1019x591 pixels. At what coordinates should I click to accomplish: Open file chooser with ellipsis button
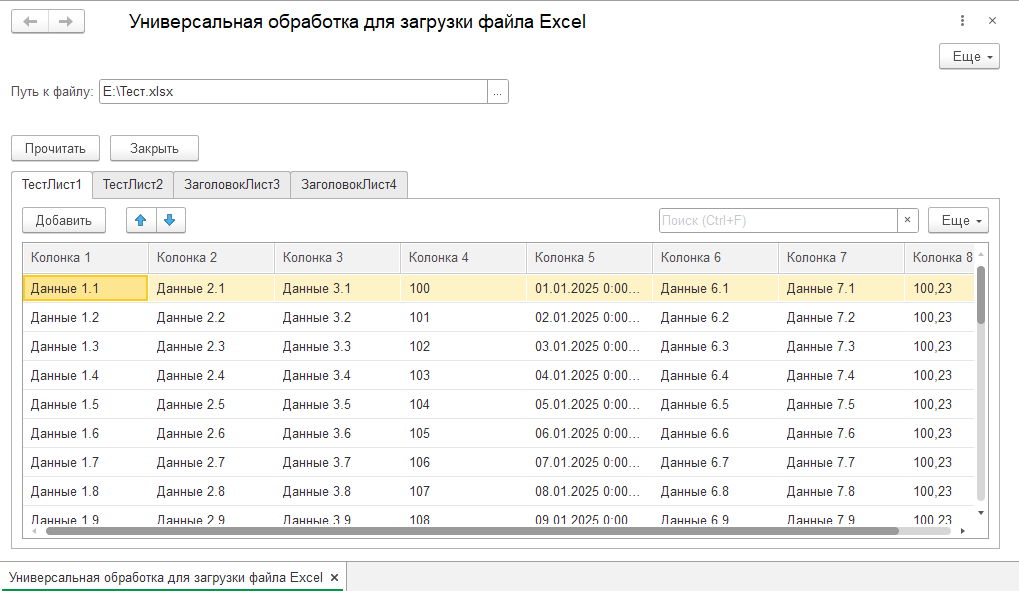497,92
